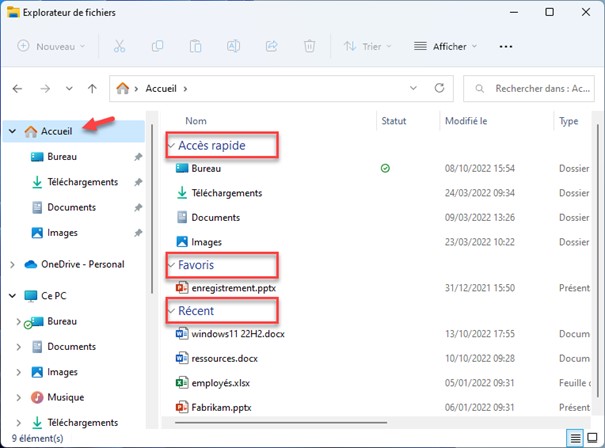The height and width of the screenshot is (448, 605).
Task: Open the Trier sort dropdown
Action: pyautogui.click(x=364, y=47)
